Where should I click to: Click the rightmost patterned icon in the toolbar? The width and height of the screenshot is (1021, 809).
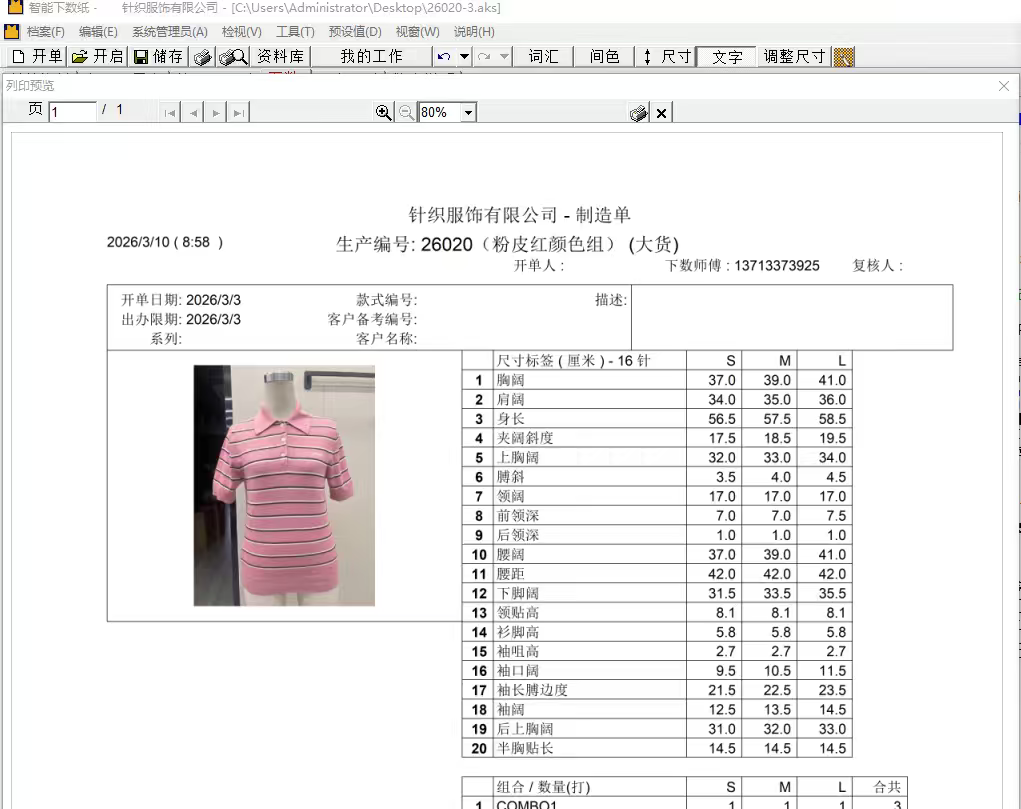[843, 57]
